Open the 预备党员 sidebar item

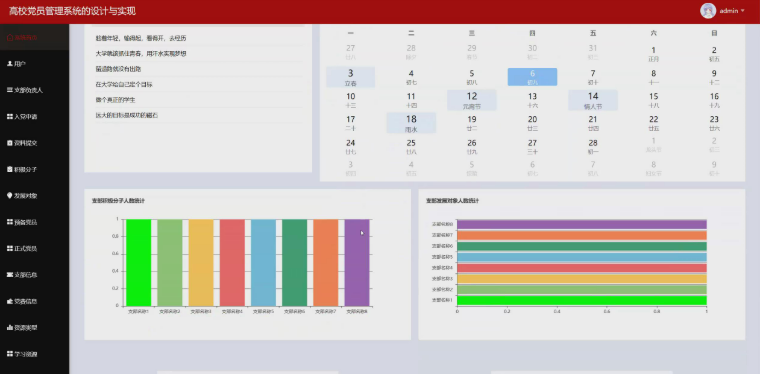click(34, 222)
